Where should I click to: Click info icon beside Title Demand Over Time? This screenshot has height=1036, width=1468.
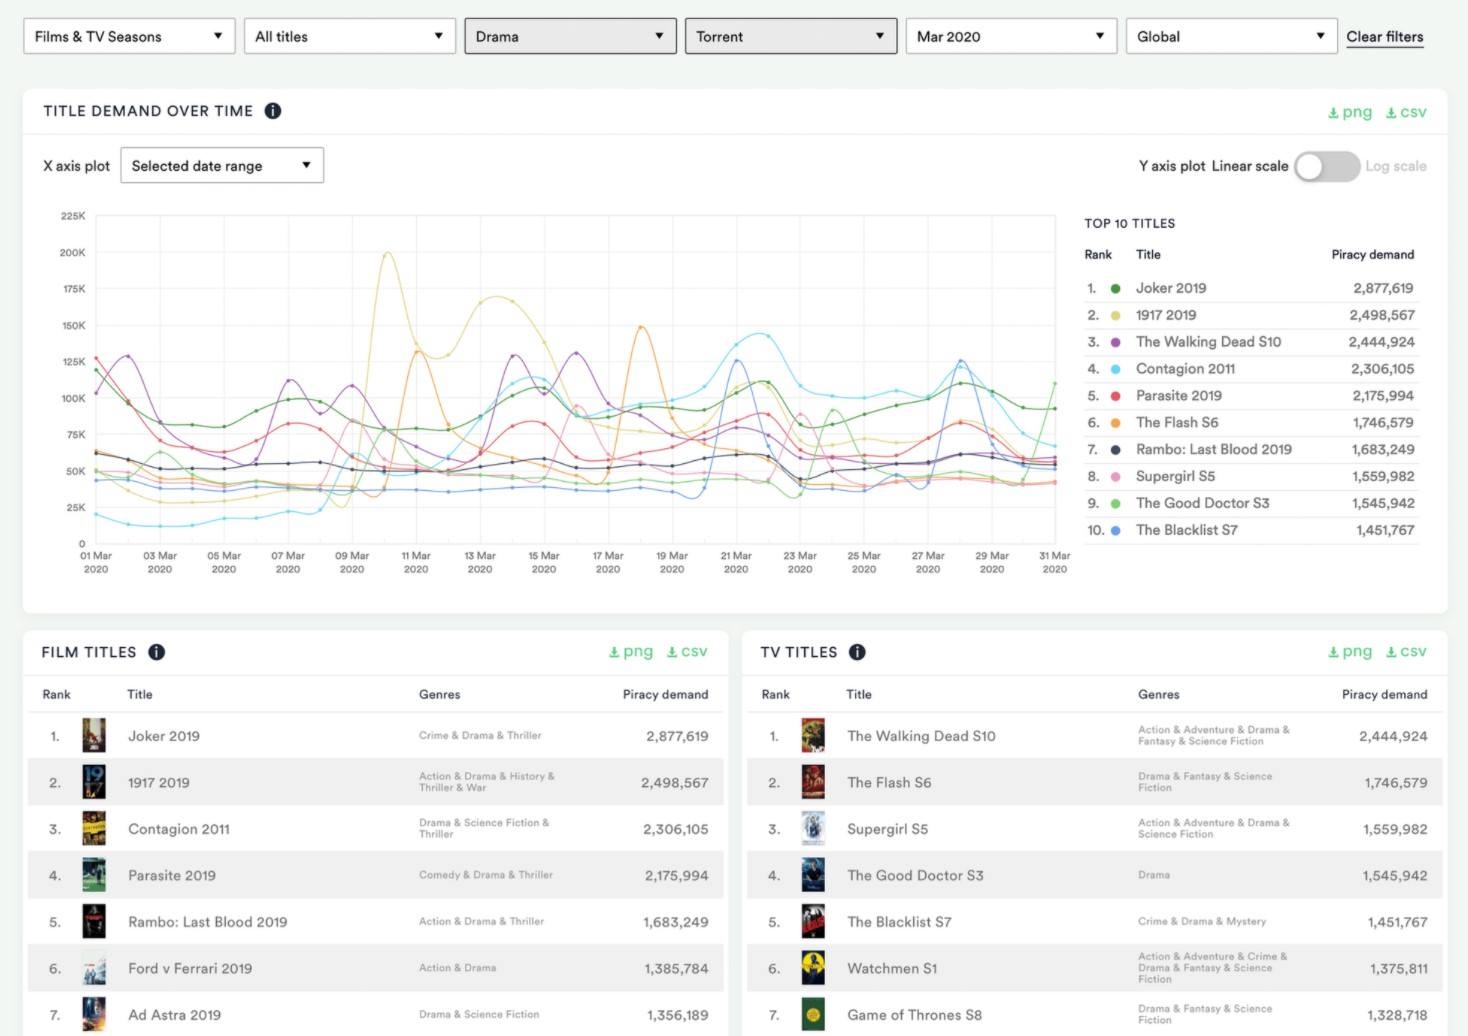[272, 111]
